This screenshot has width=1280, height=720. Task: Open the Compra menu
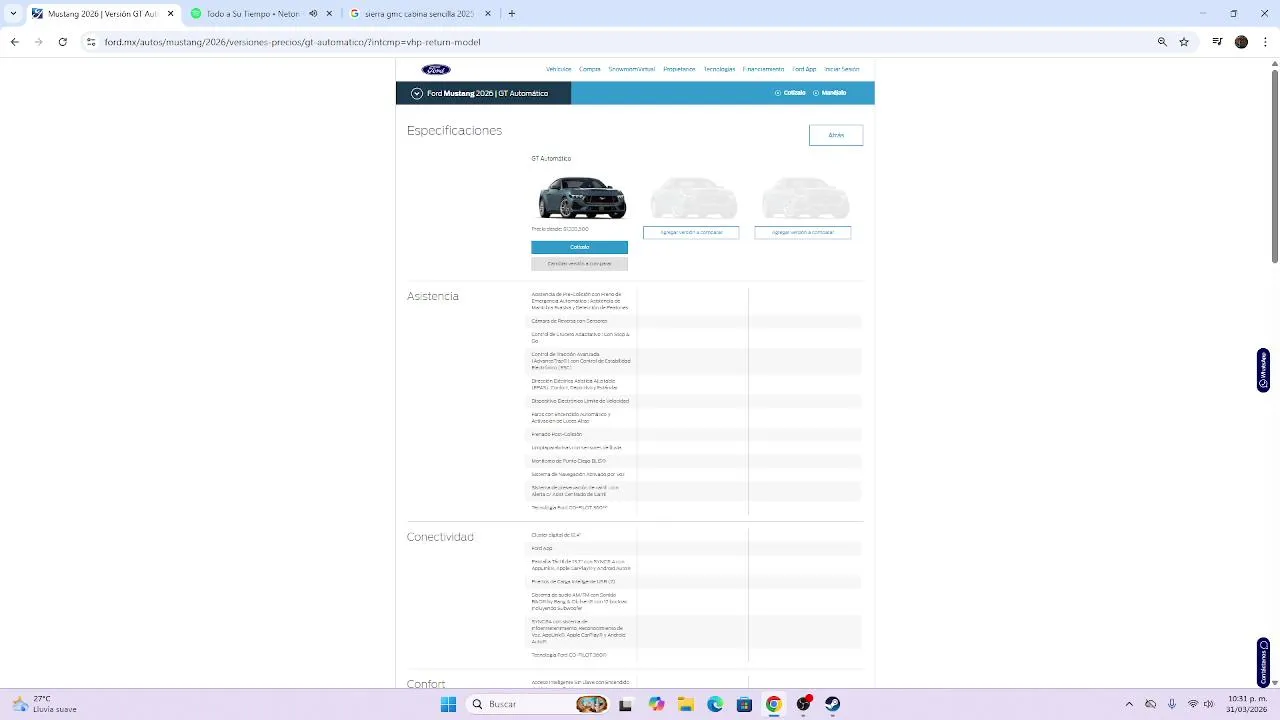pos(590,69)
